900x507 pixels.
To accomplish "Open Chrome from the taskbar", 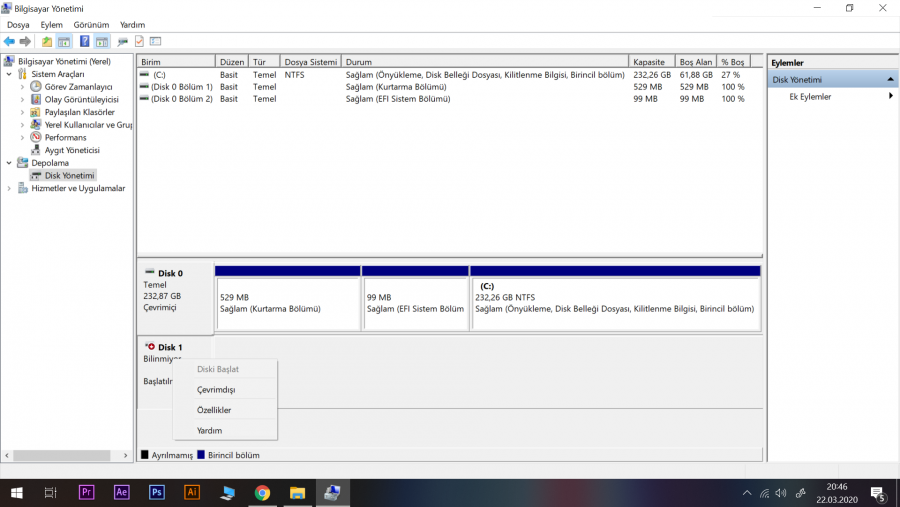I will coord(262,493).
